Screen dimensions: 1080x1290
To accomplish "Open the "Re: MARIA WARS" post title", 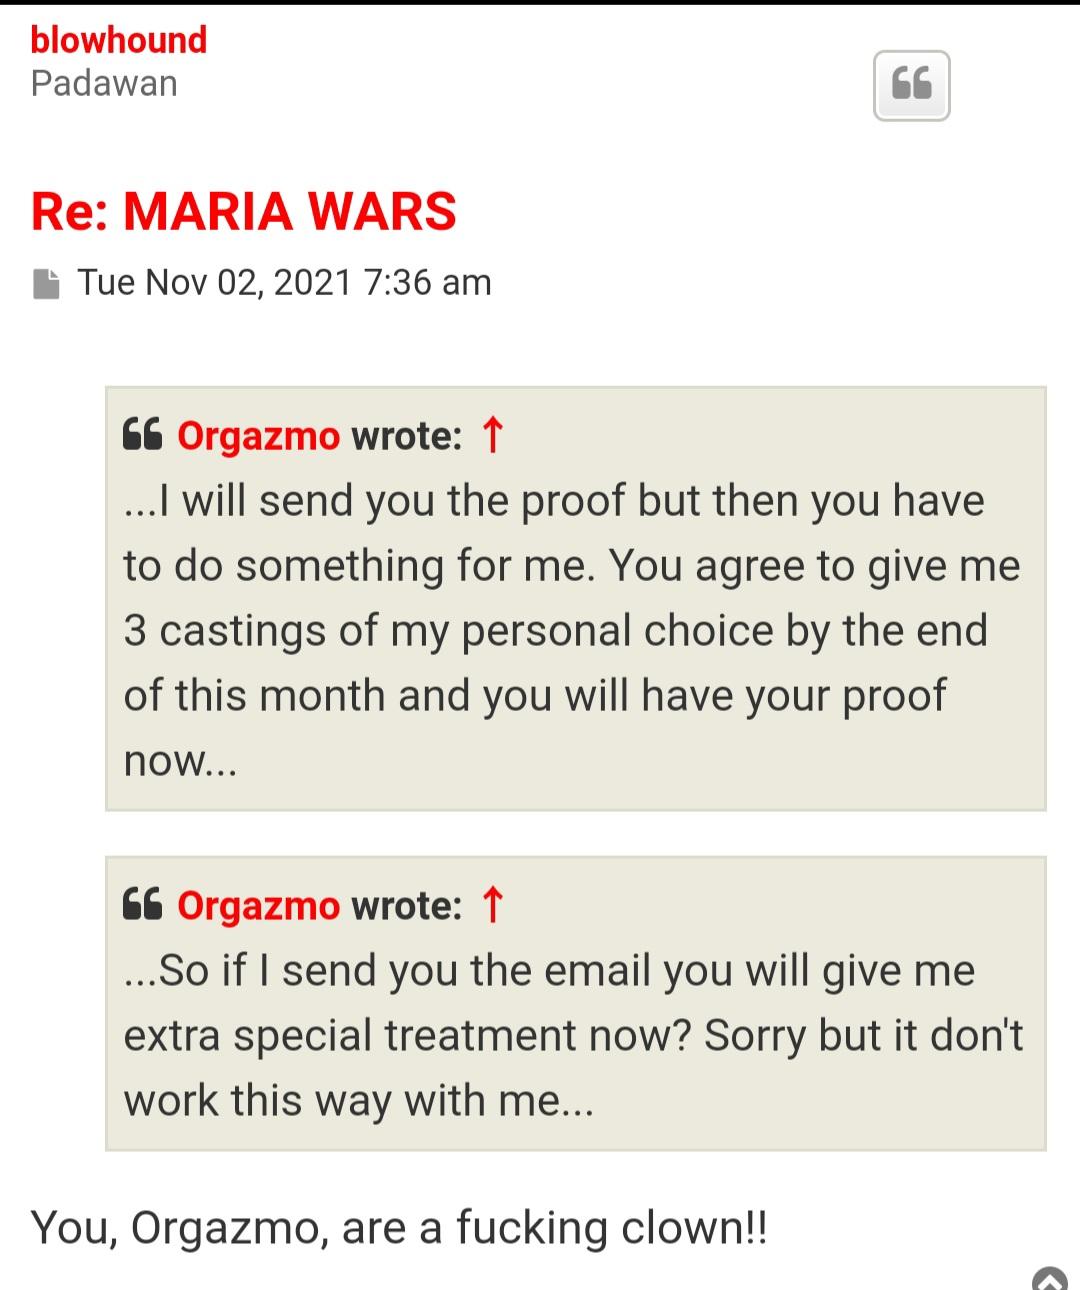I will pos(244,211).
